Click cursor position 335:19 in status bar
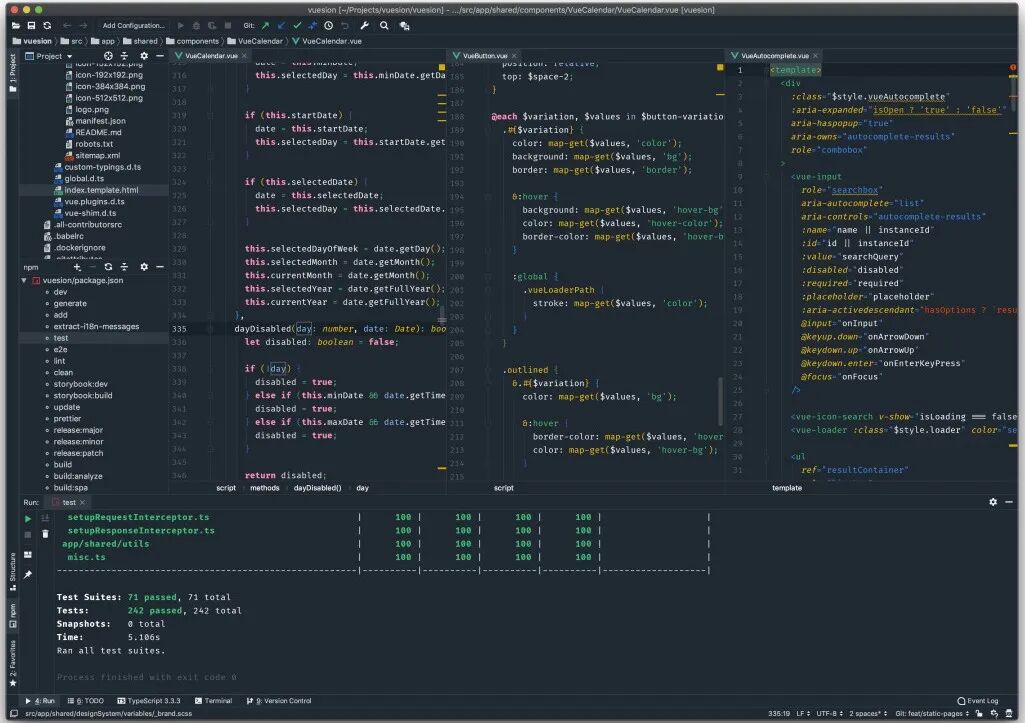 (779, 713)
